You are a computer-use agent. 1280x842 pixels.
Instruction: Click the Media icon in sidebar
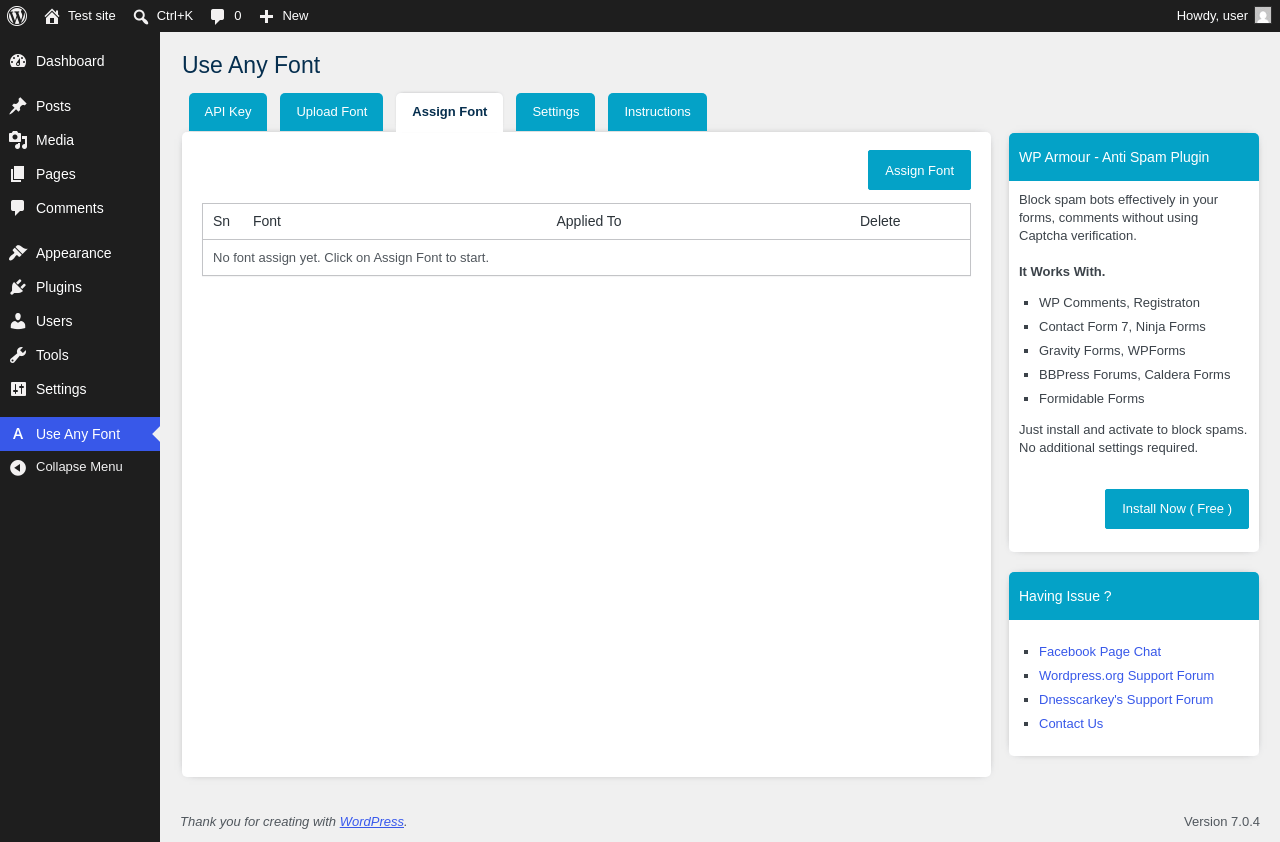[x=18, y=140]
